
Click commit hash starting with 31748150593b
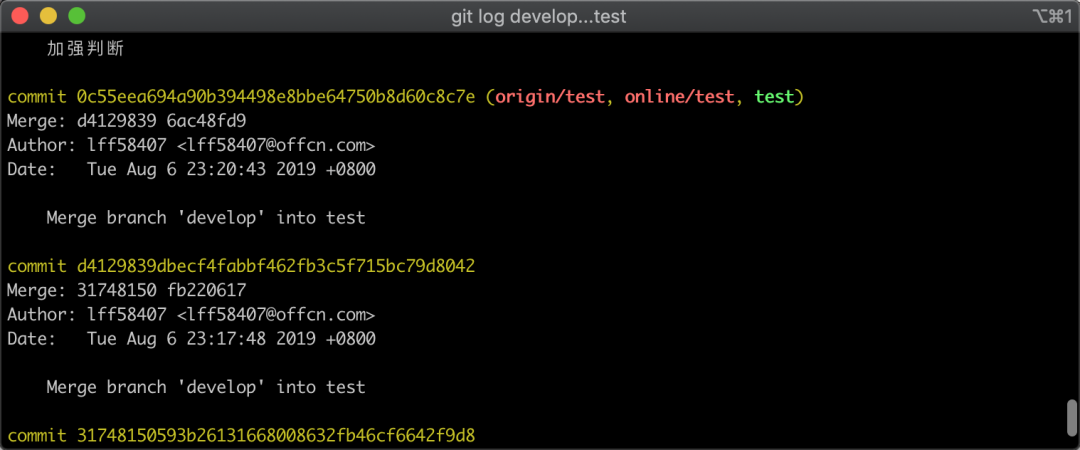[275, 436]
